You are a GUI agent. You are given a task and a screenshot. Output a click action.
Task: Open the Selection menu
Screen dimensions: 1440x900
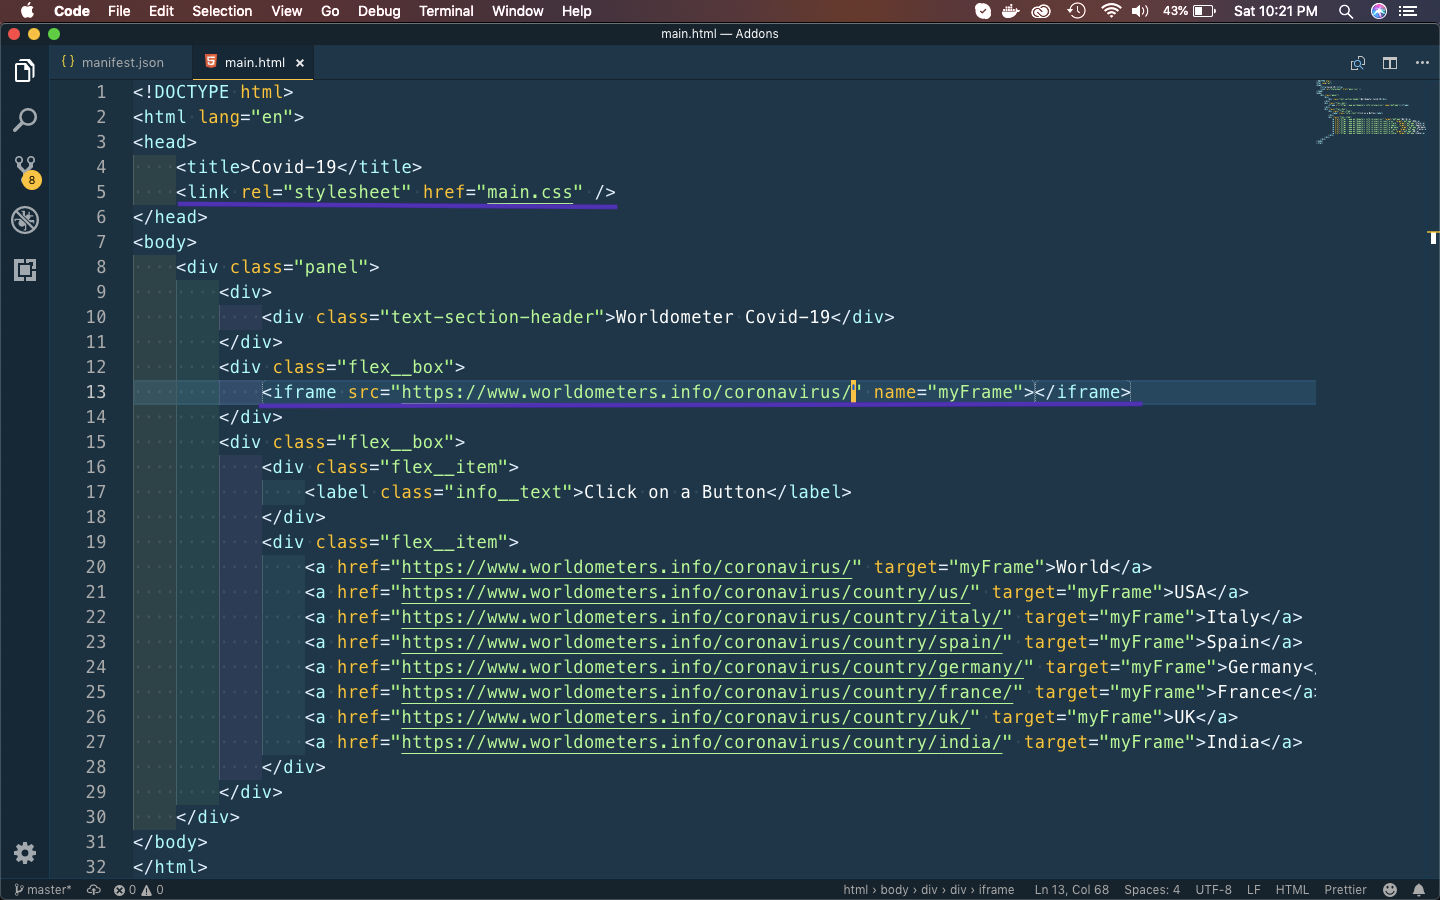(x=222, y=11)
